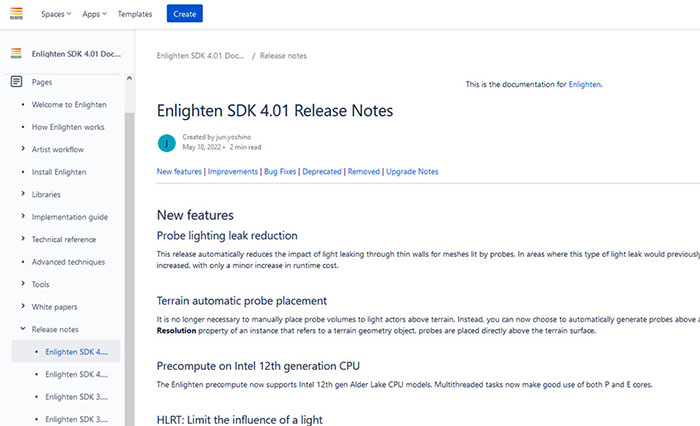Click the Pages icon in sidebar

click(x=16, y=81)
